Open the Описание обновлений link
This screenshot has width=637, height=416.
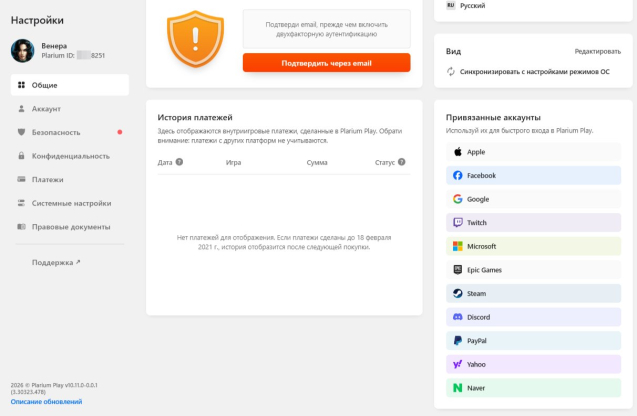tap(46, 401)
